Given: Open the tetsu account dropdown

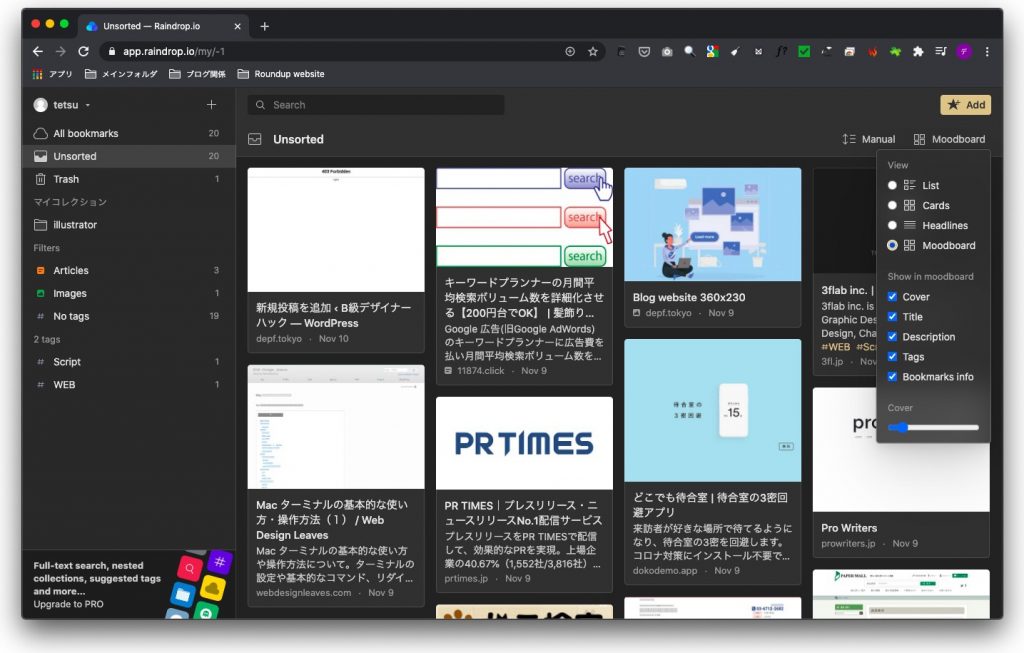Looking at the screenshot, I should (63, 104).
